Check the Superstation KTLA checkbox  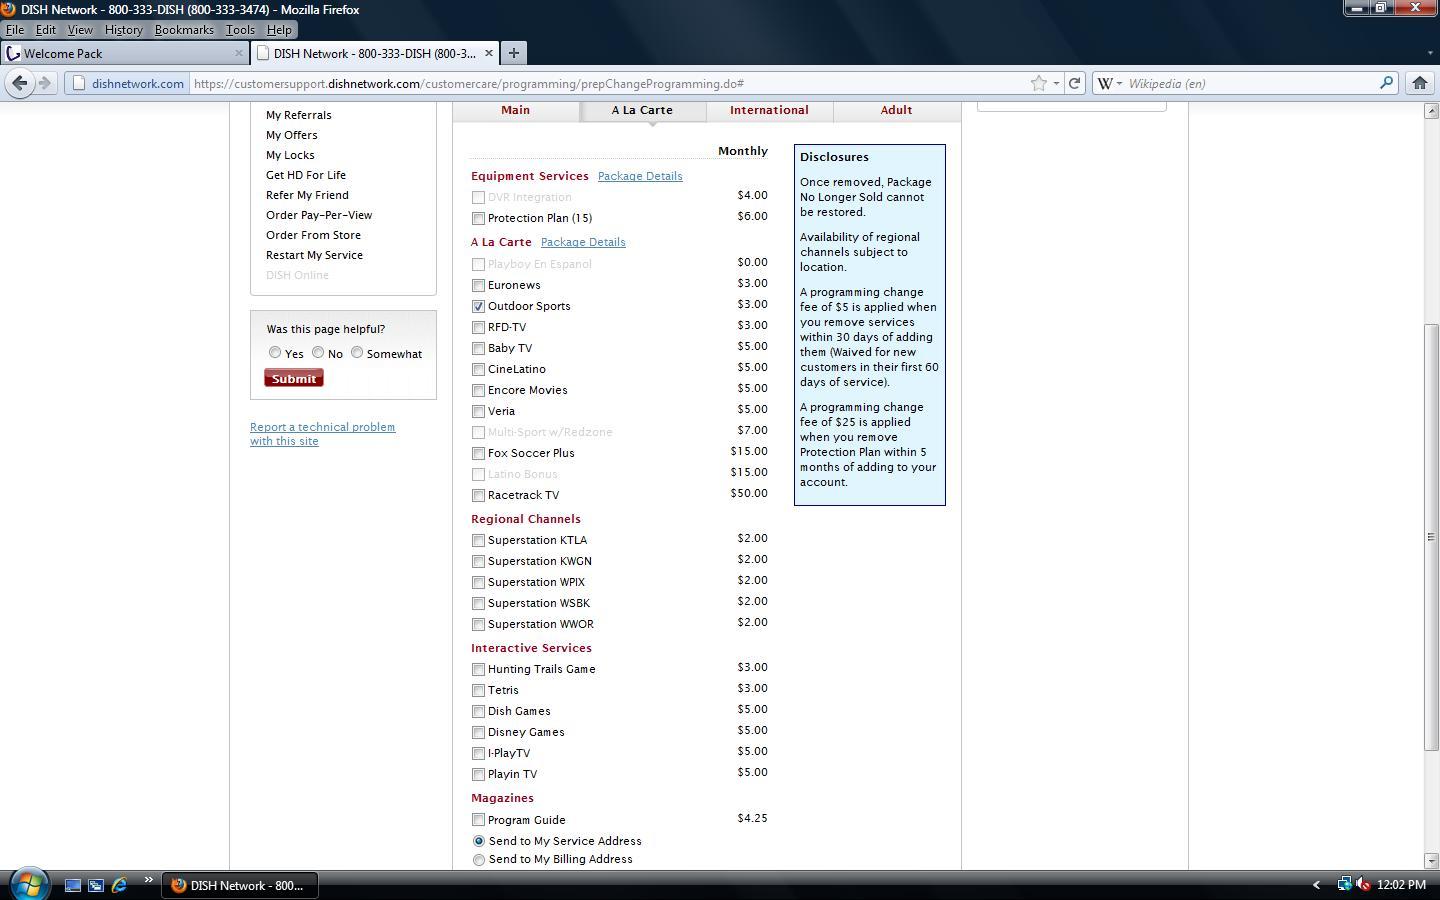(x=478, y=540)
